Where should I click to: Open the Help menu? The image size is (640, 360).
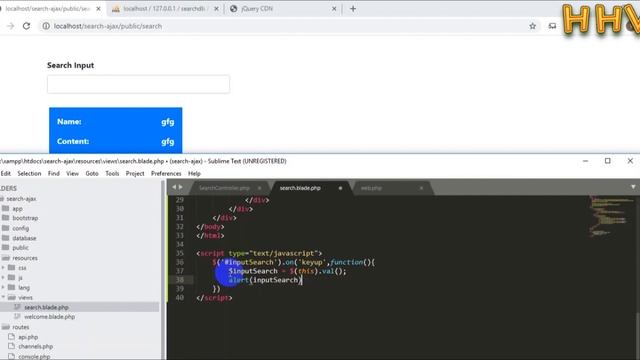pyautogui.click(x=194, y=173)
